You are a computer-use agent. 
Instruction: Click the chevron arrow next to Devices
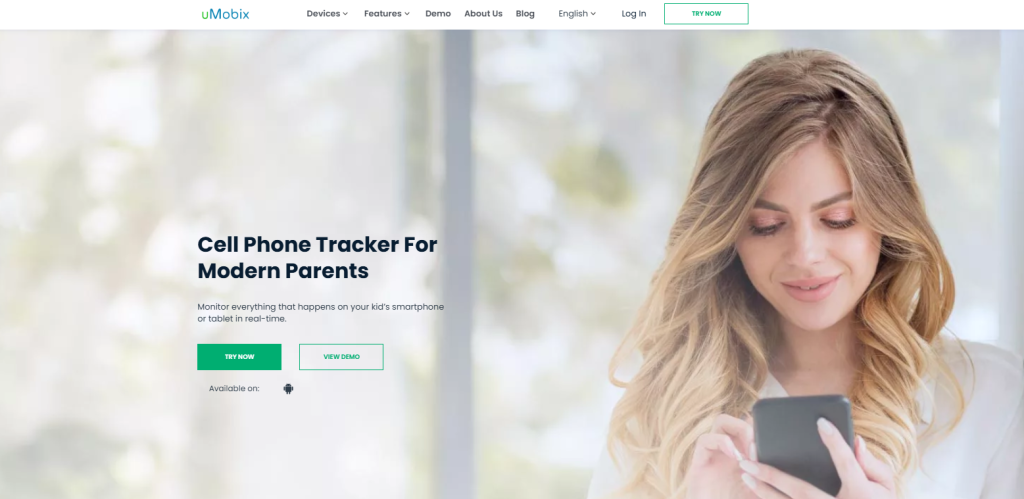[x=345, y=14]
